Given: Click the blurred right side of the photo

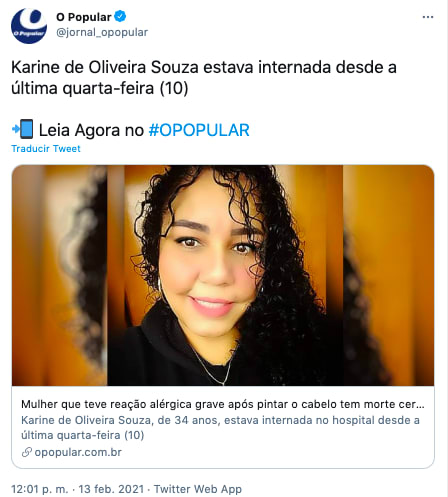Looking at the screenshot, I should (388, 275).
